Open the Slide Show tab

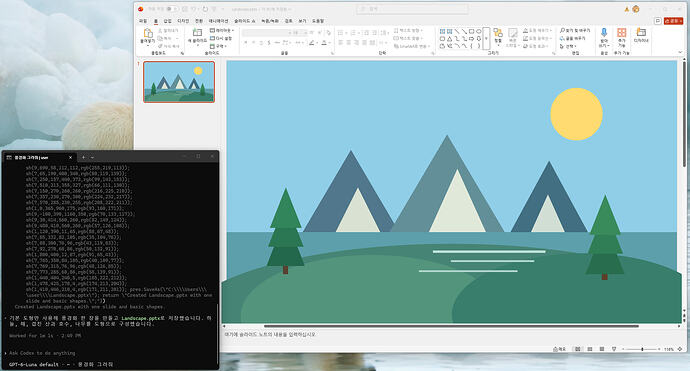coord(245,21)
